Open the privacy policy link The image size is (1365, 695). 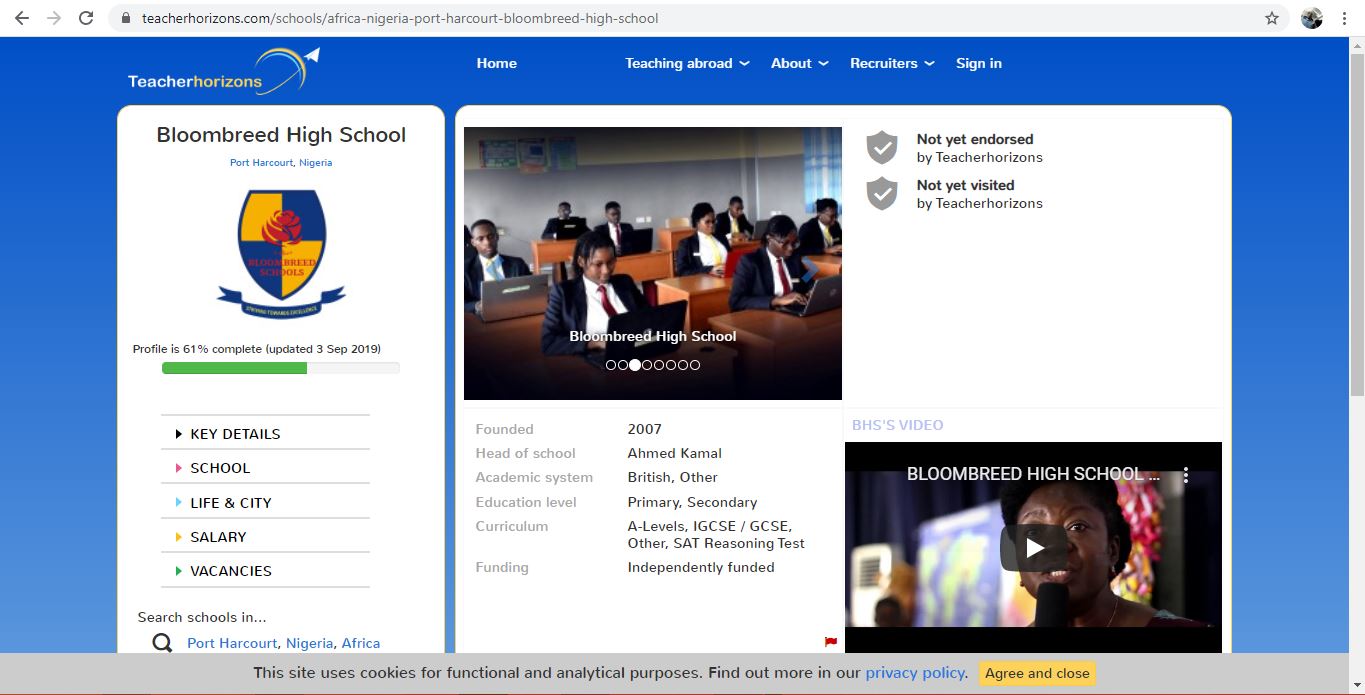pyautogui.click(x=916, y=673)
